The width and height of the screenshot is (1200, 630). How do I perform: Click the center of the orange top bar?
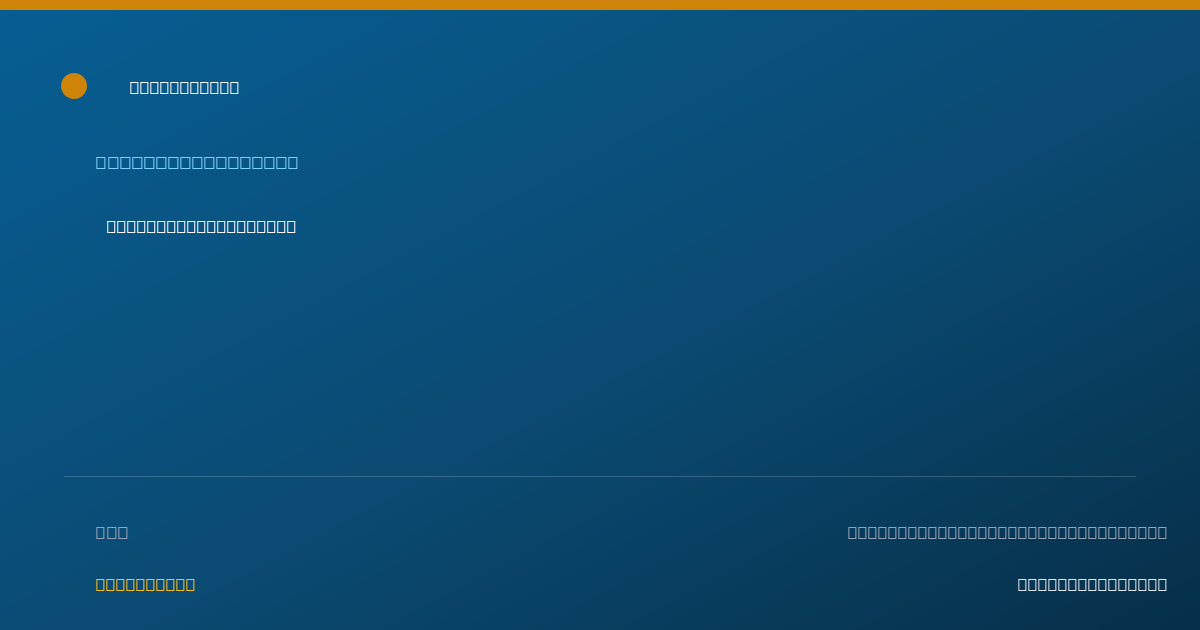[x=600, y=5]
